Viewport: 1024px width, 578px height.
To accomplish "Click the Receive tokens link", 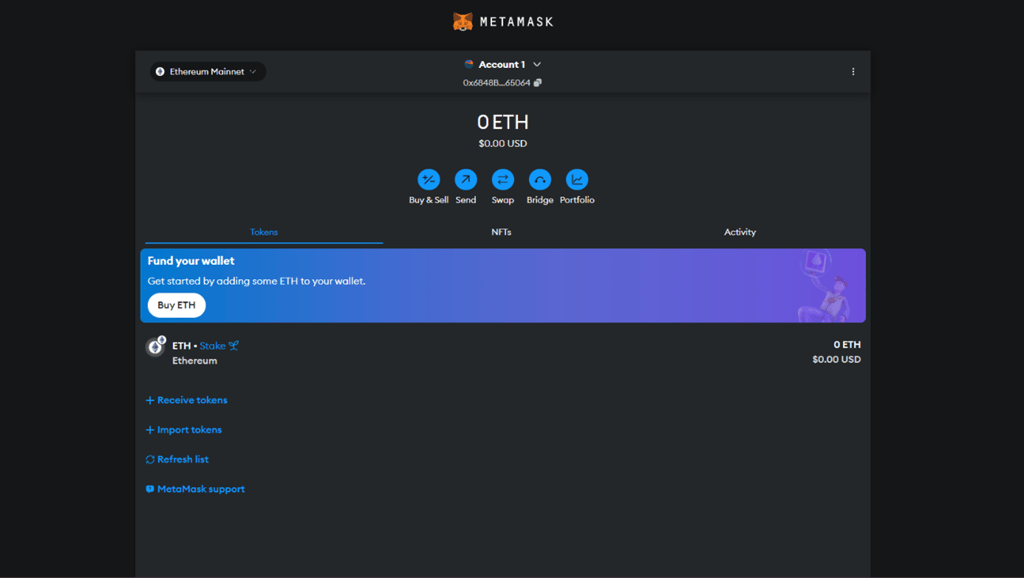I will (x=187, y=400).
